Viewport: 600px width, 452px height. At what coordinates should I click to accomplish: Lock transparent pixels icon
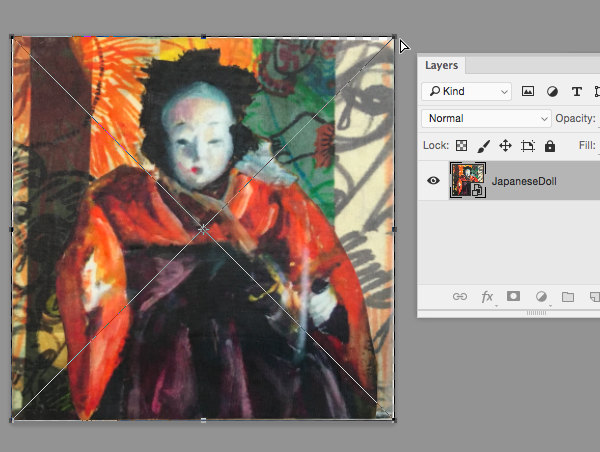click(x=461, y=145)
